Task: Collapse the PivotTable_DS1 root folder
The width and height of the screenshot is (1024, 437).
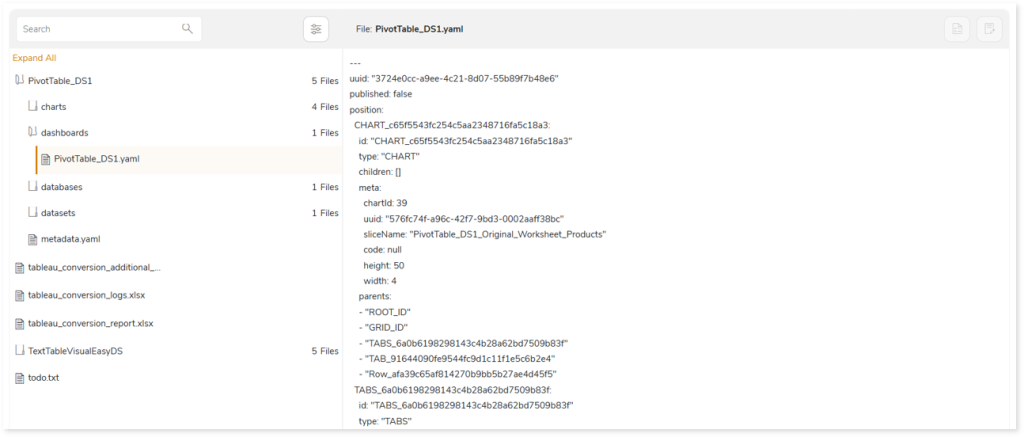Action: point(20,80)
